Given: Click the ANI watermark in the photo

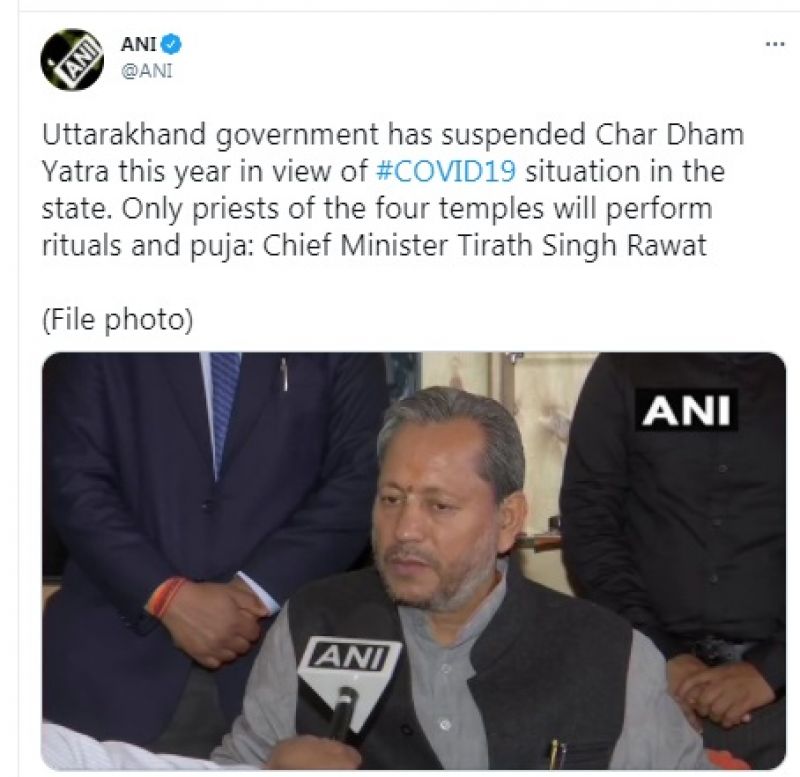Looking at the screenshot, I should point(686,410).
